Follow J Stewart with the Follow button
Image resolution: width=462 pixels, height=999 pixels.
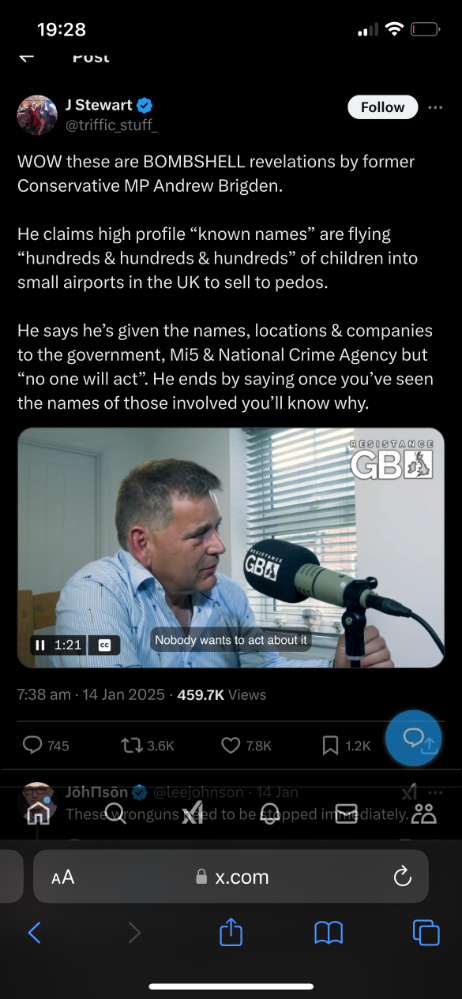(x=382, y=107)
